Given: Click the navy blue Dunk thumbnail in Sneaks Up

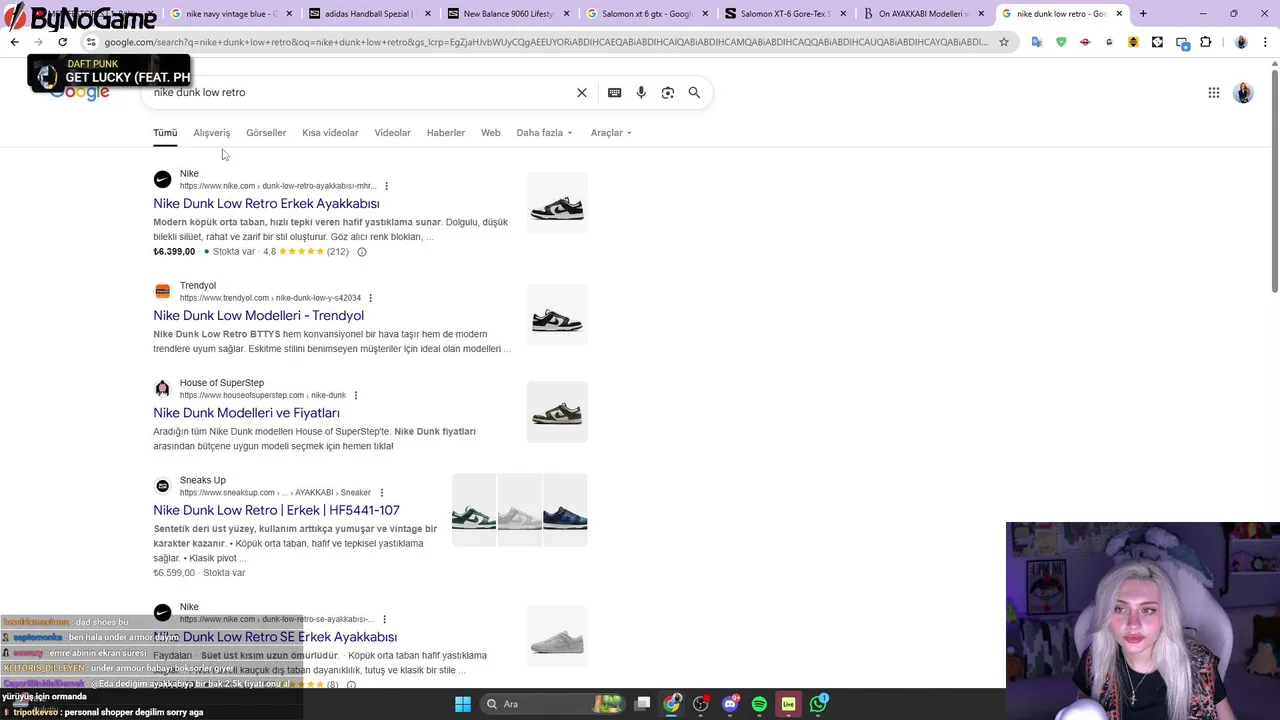Looking at the screenshot, I should (565, 511).
